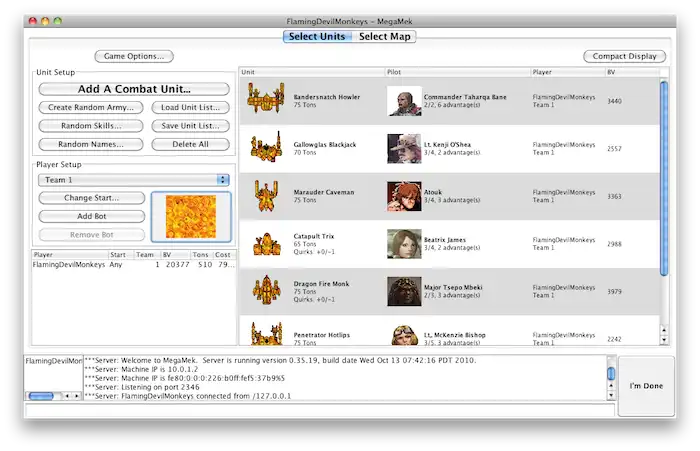This screenshot has height=451, width=700.
Task: Click the I'm Done button
Action: point(646,386)
